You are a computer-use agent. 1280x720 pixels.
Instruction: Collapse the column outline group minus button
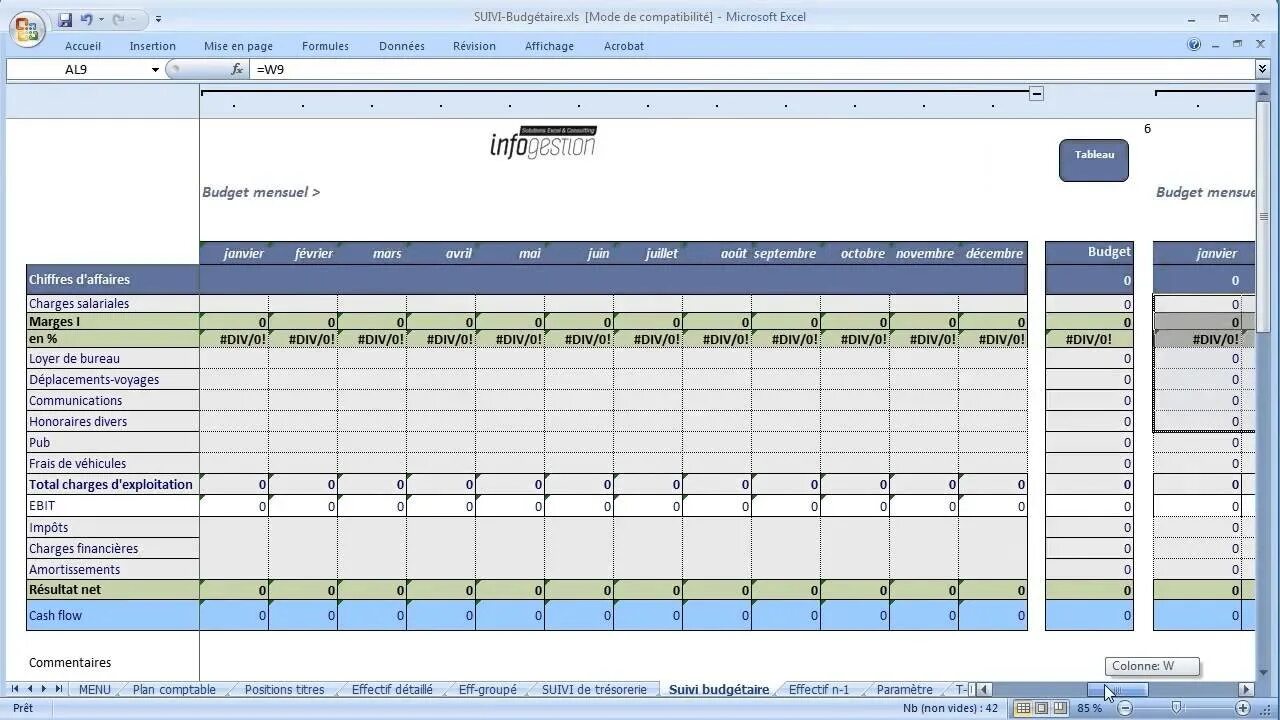pyautogui.click(x=1037, y=93)
